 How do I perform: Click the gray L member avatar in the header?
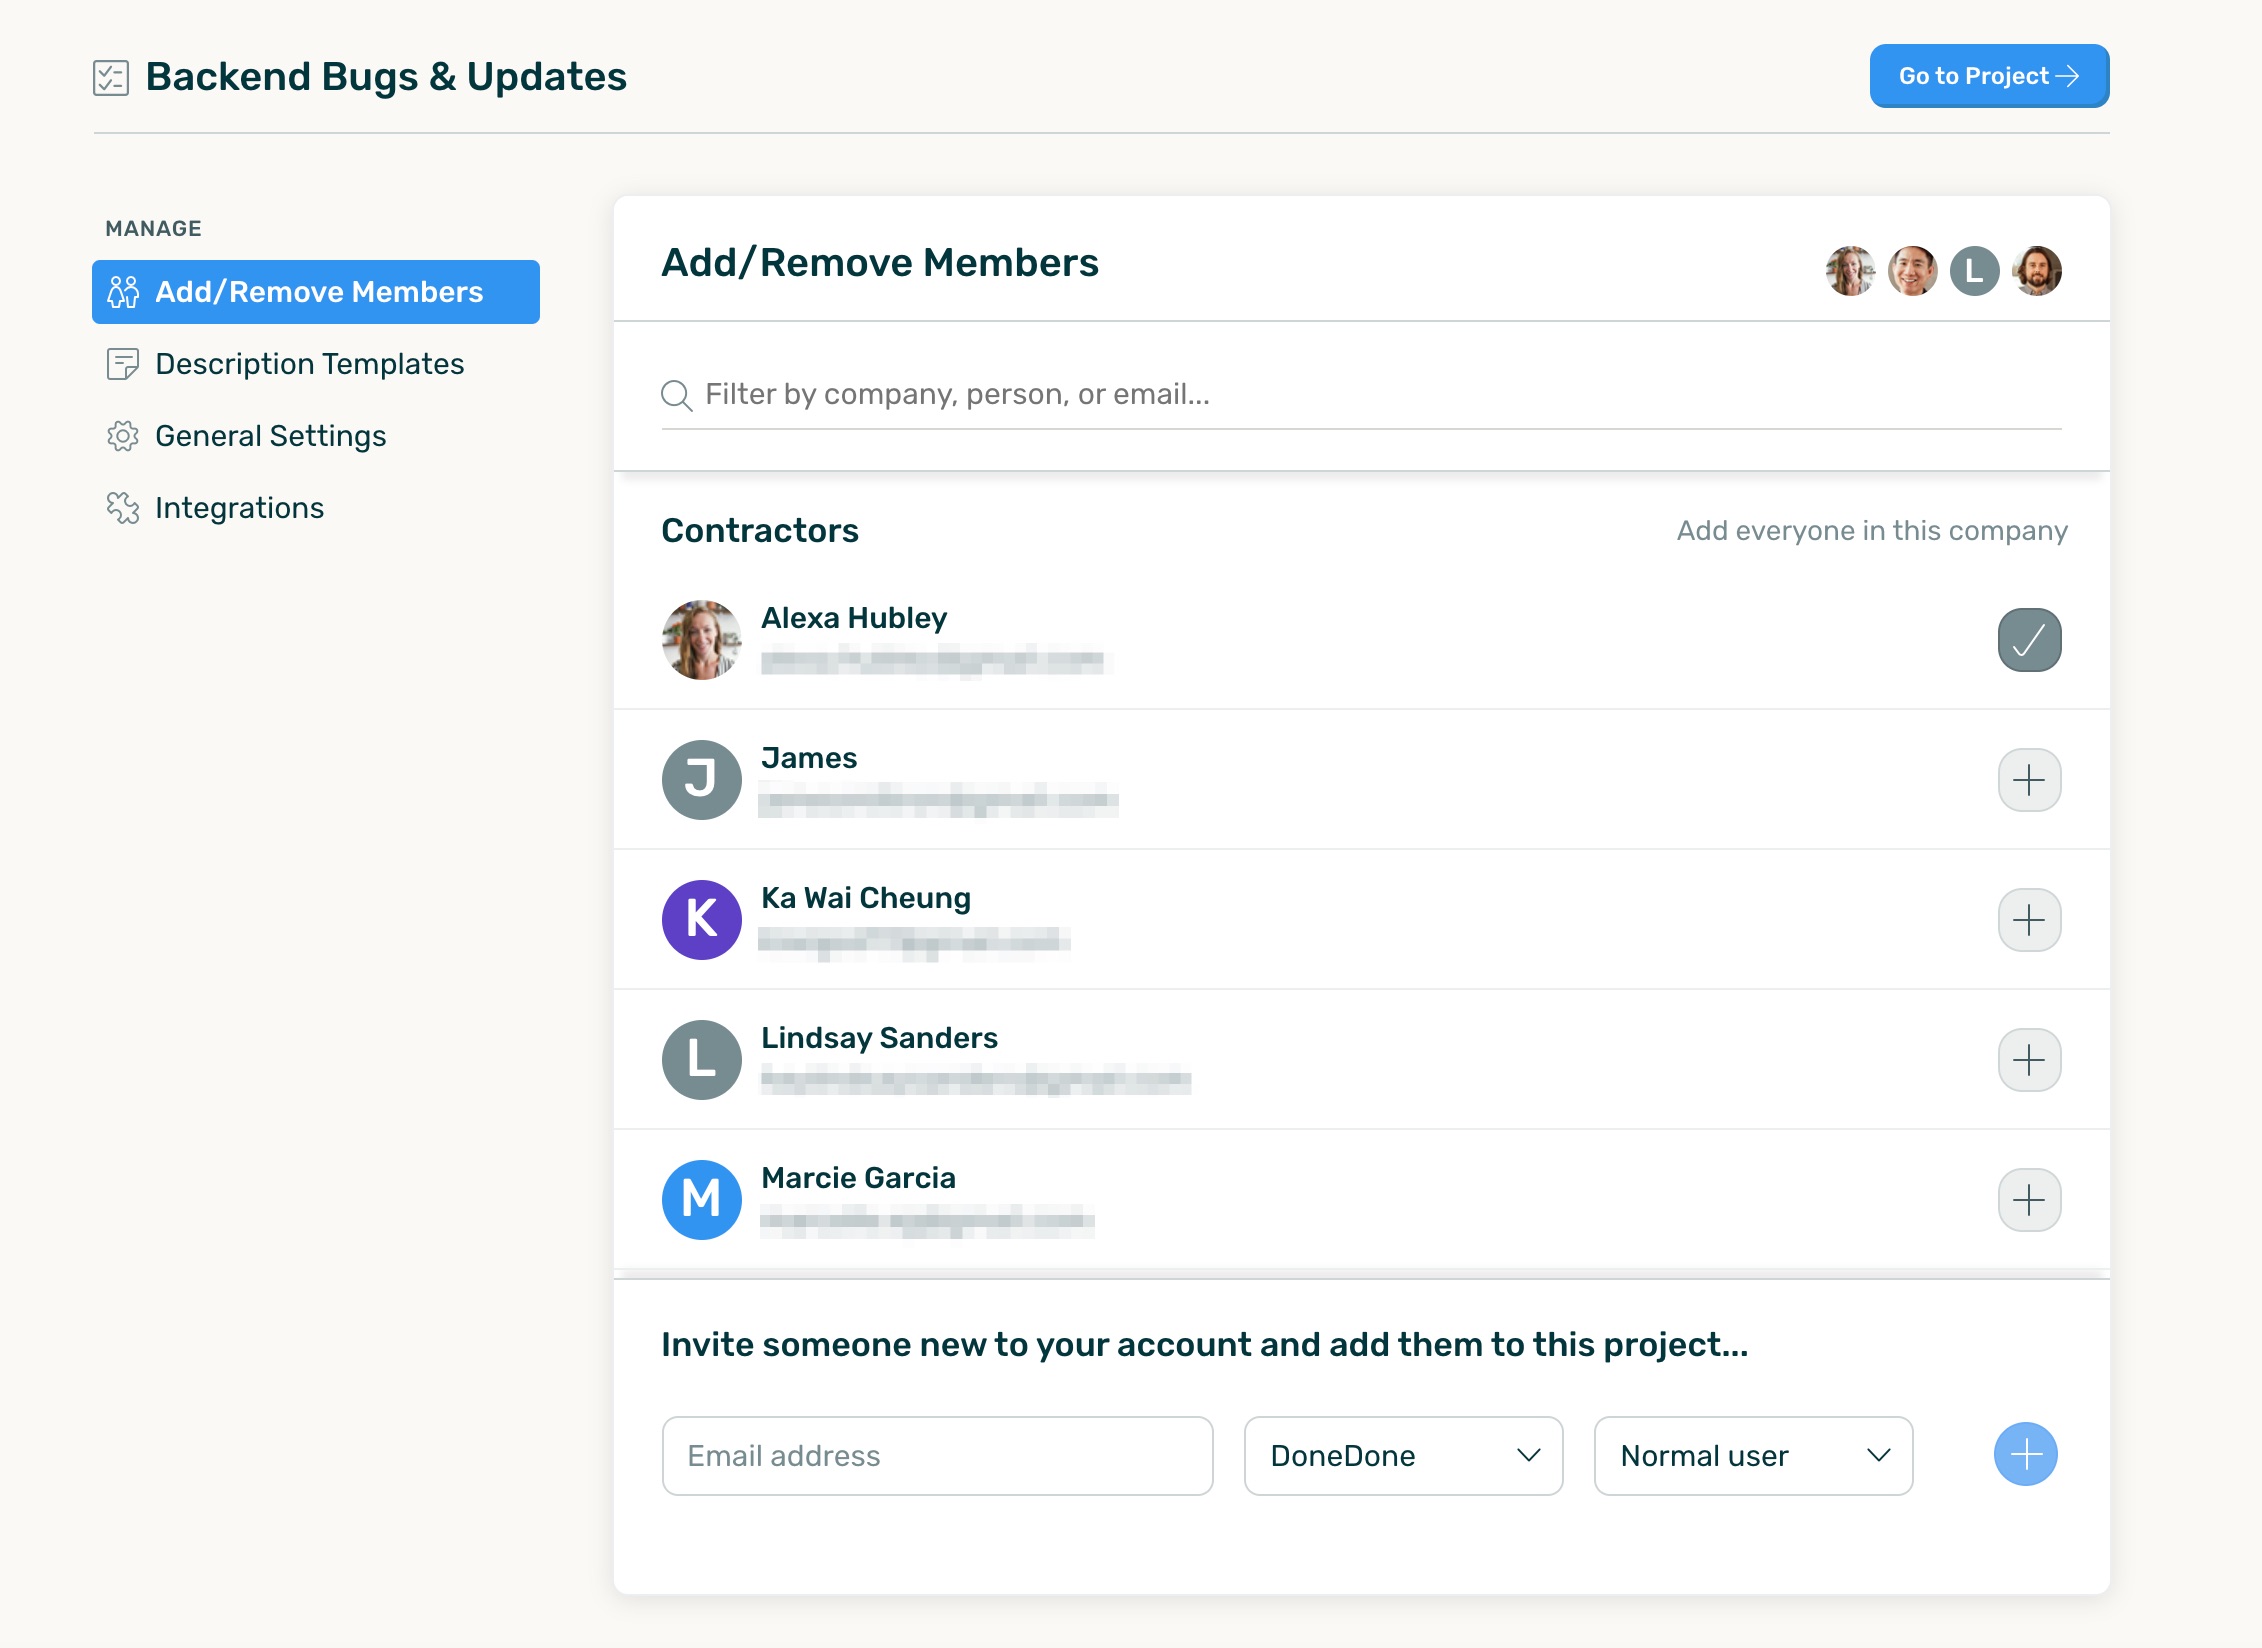(1974, 271)
